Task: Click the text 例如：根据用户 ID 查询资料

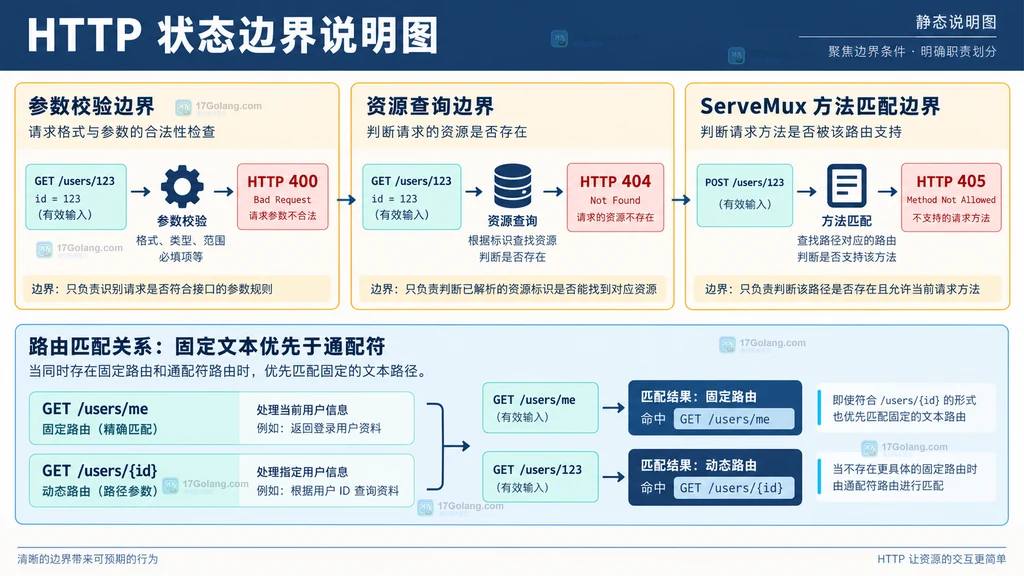Action: (x=327, y=490)
